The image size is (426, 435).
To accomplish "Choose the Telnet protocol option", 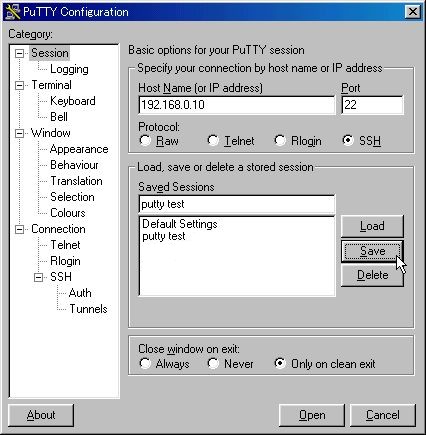I will pyautogui.click(x=213, y=140).
